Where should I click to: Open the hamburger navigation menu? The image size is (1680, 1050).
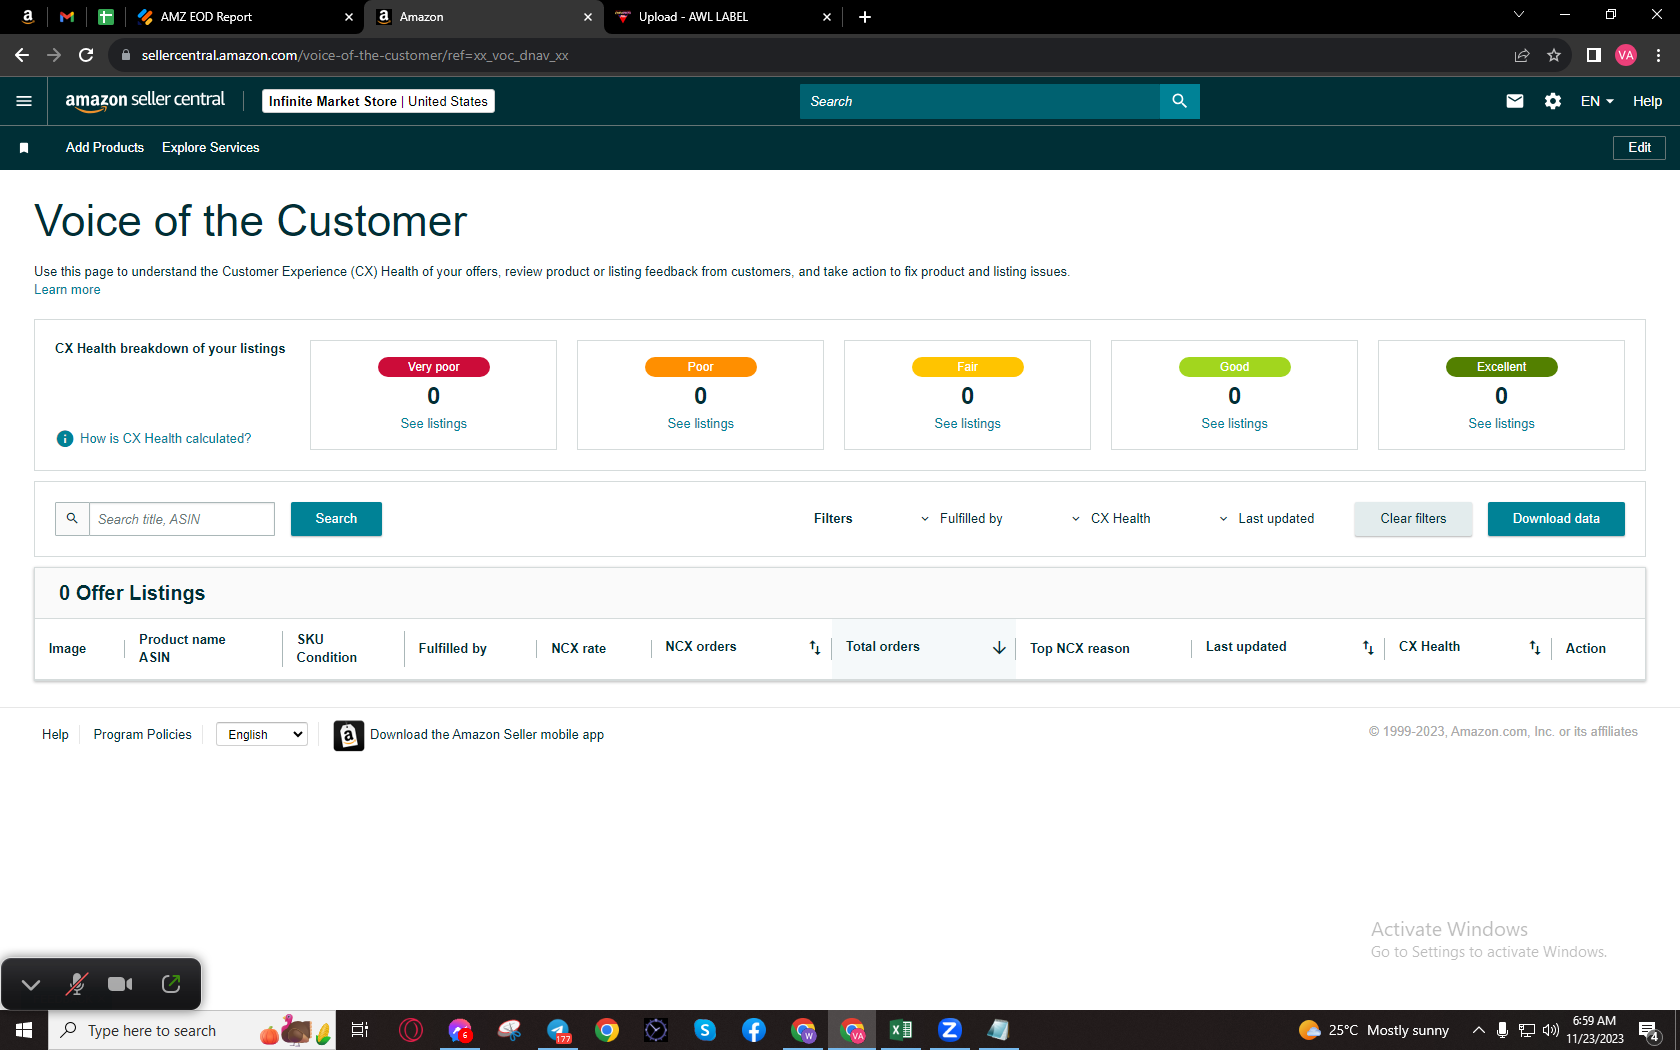click(24, 101)
